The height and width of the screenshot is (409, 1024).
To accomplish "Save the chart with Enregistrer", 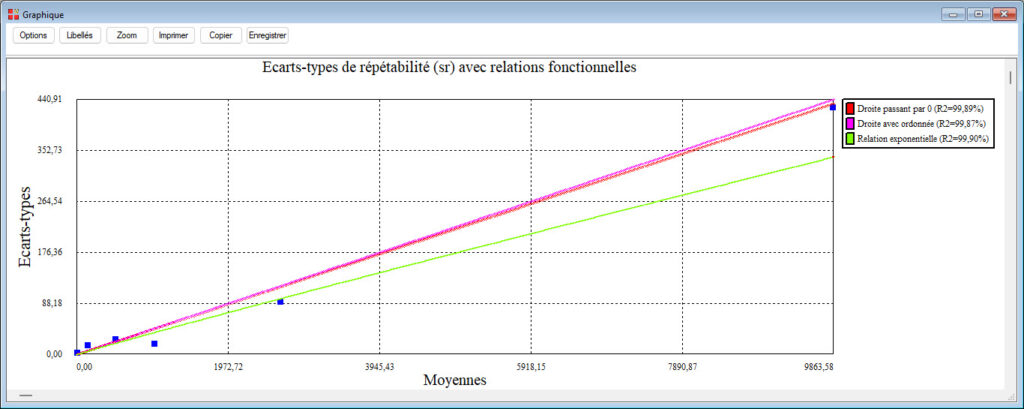I will coord(268,35).
